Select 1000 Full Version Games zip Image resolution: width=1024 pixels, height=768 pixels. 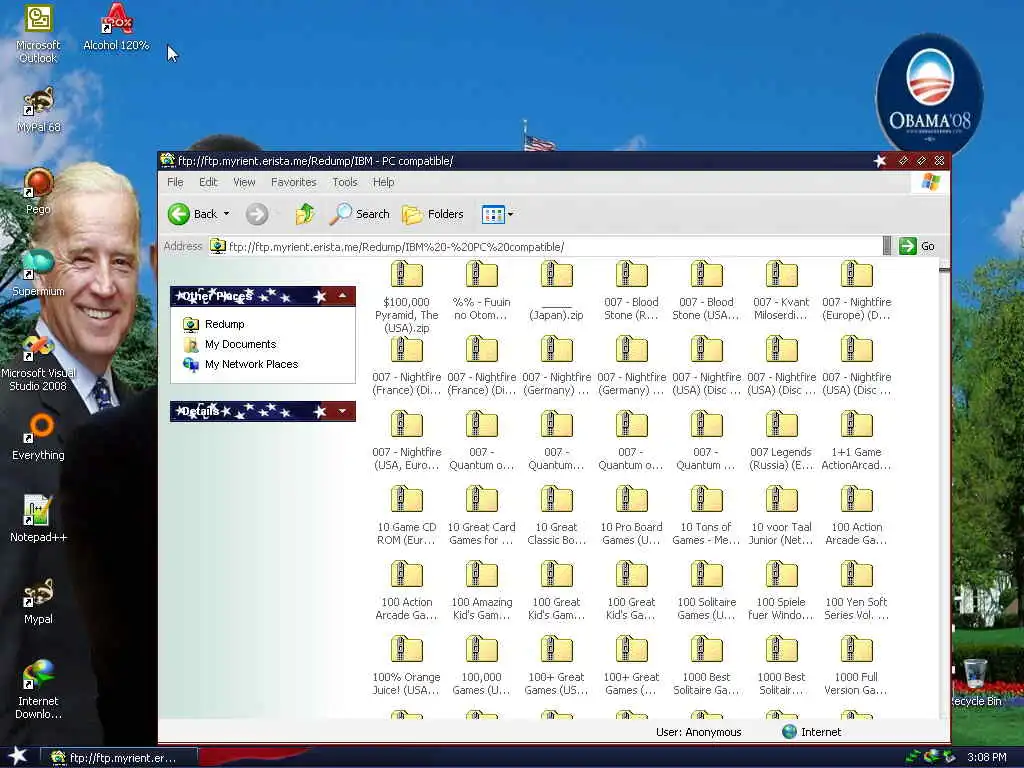(x=856, y=666)
